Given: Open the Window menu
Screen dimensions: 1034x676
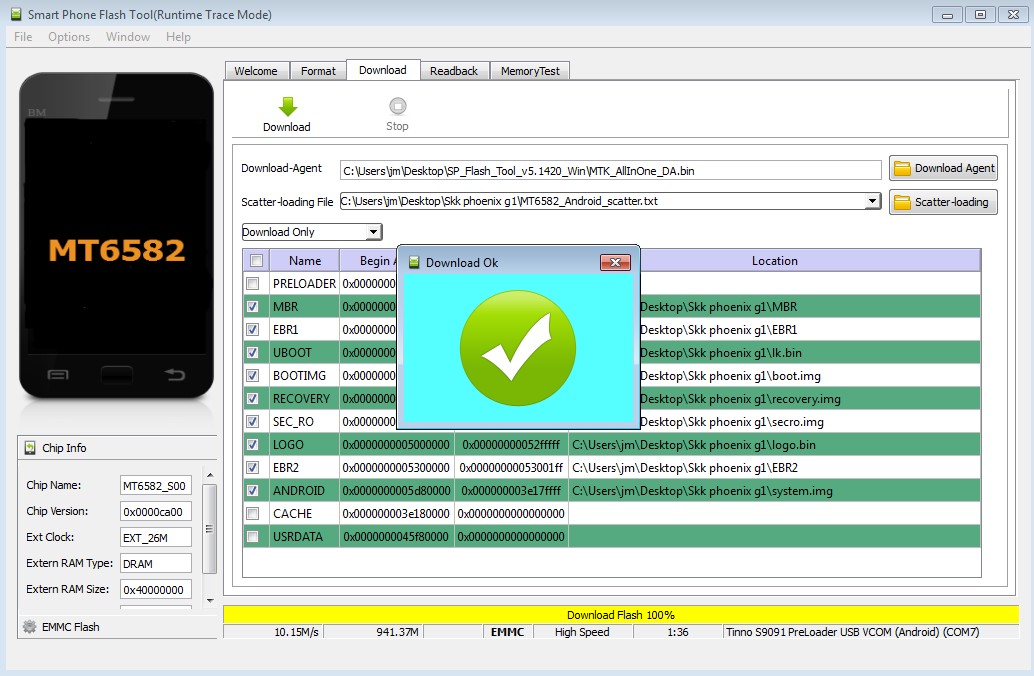Looking at the screenshot, I should click(x=128, y=37).
